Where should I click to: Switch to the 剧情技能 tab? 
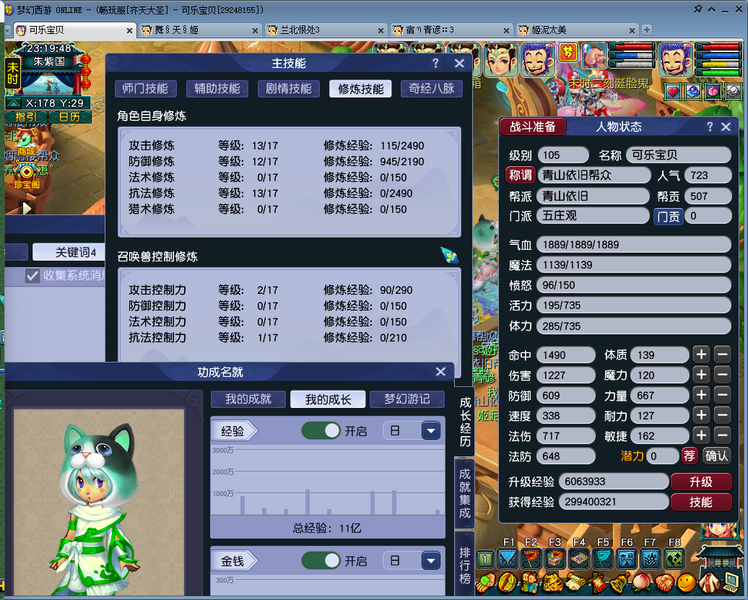click(x=289, y=89)
